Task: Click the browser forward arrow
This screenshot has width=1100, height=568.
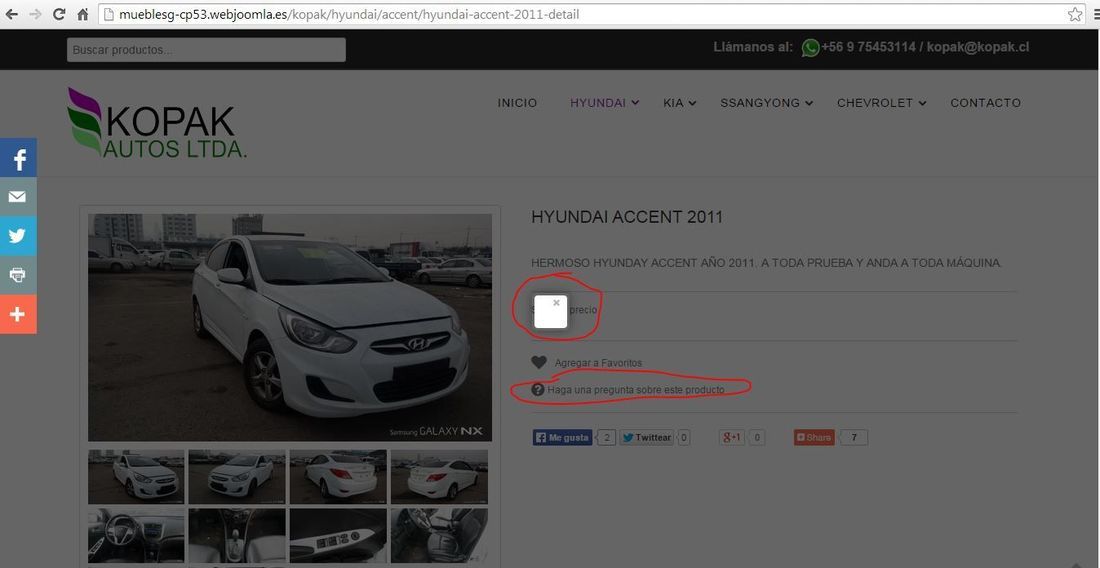Action: (x=35, y=14)
